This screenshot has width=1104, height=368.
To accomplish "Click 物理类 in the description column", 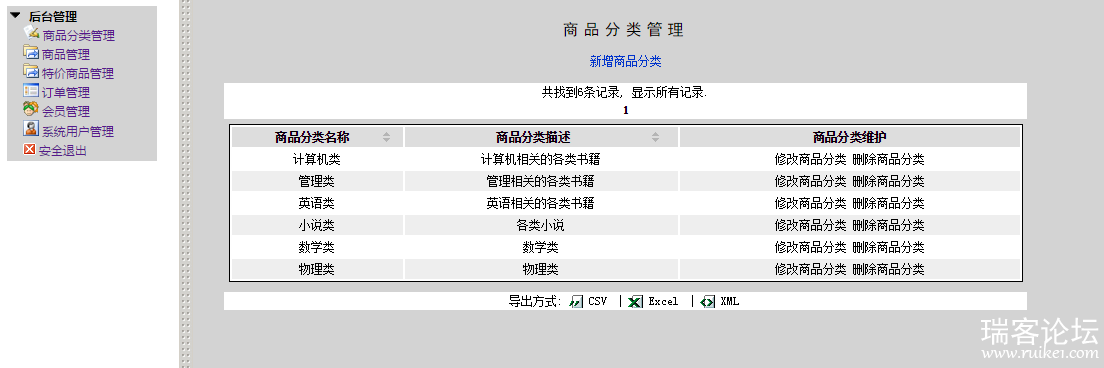I will (541, 269).
